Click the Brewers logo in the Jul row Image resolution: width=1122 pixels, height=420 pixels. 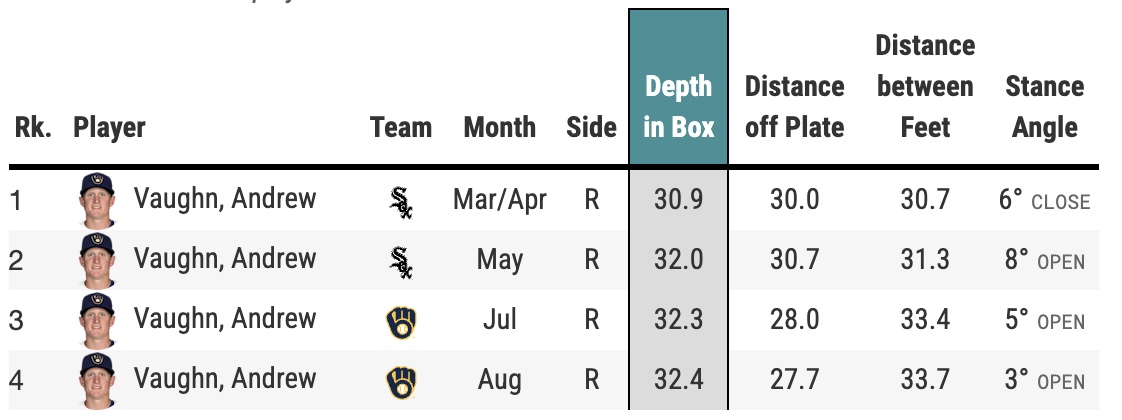coord(400,321)
